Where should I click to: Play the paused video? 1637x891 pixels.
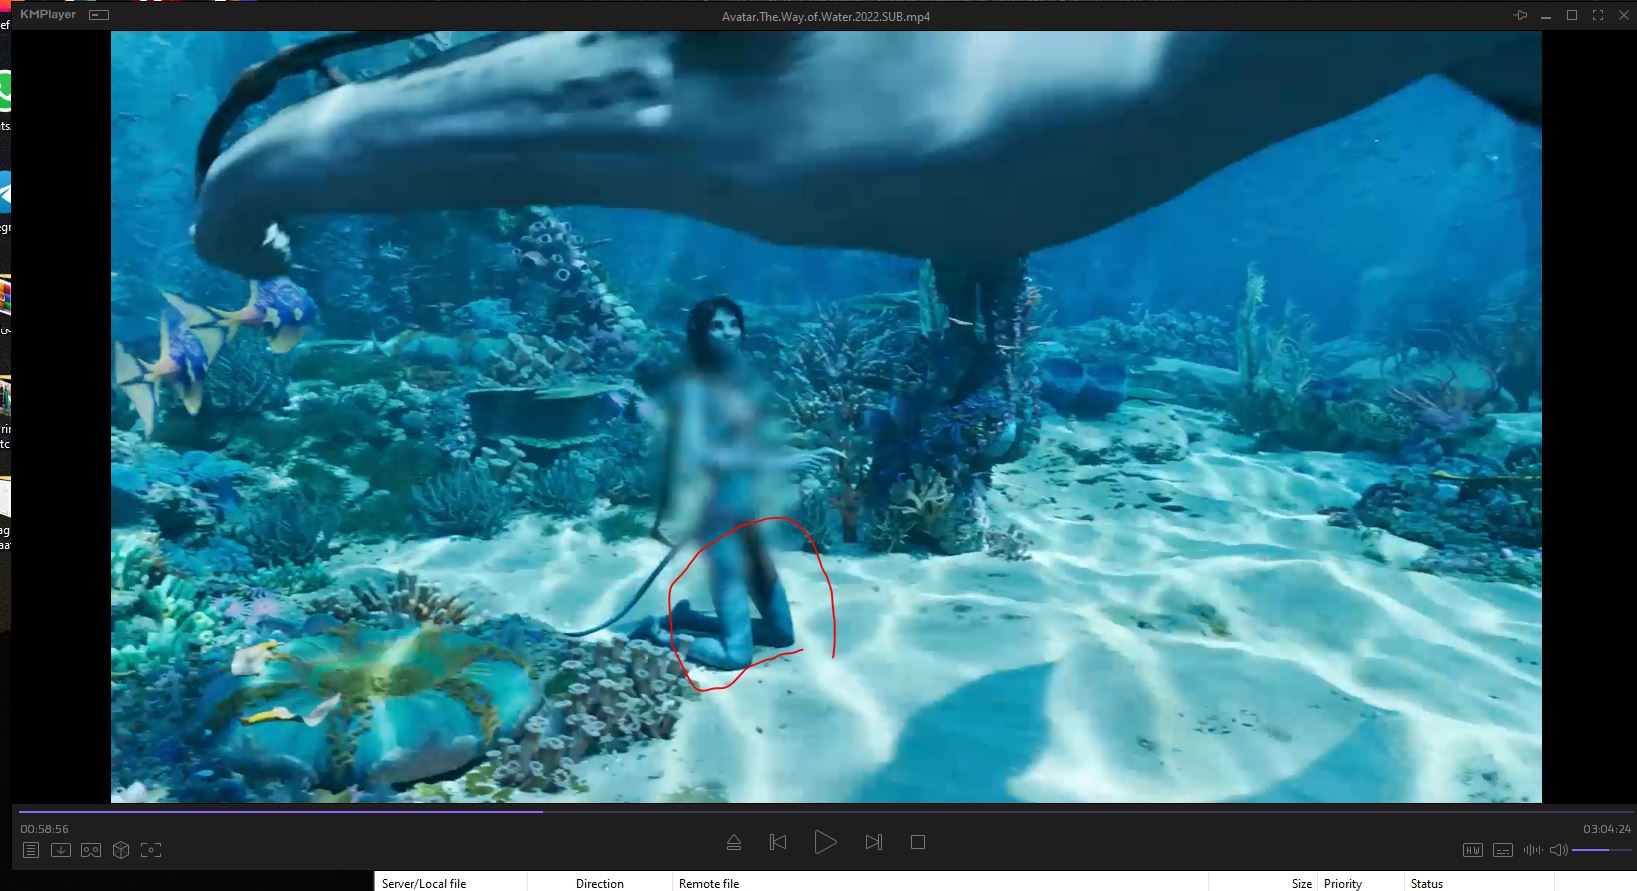825,842
